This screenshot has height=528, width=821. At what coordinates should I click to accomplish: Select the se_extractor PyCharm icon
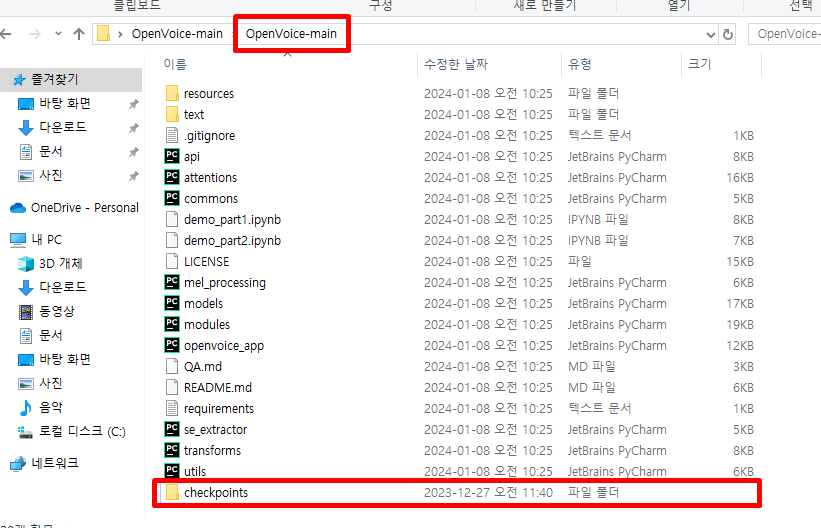coord(172,429)
